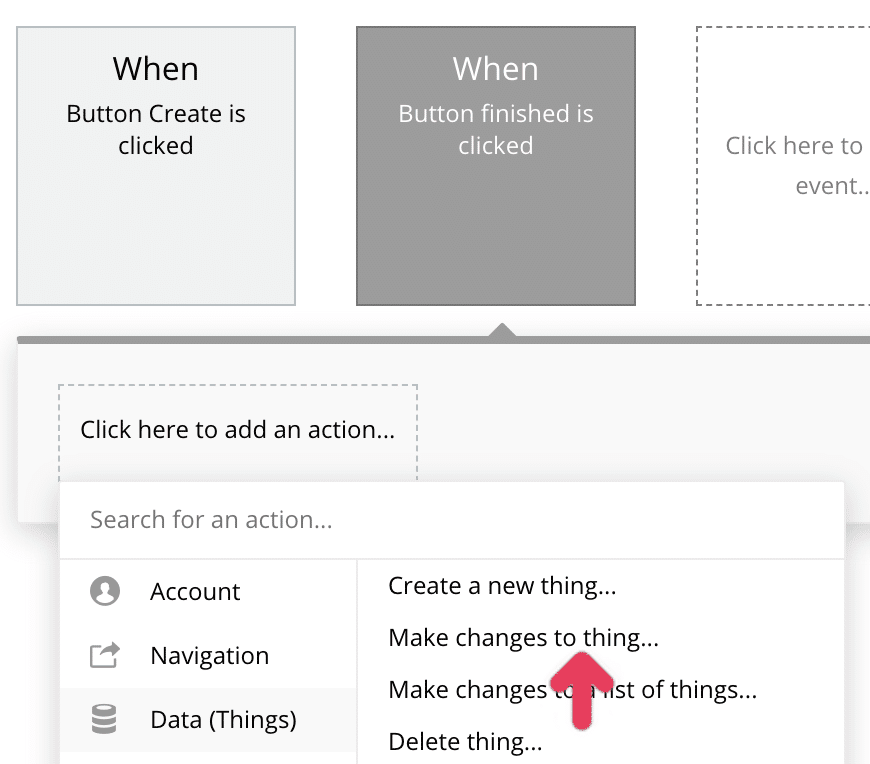Image resolution: width=870 pixels, height=764 pixels.
Task: Click the small triangle pointer under selected event
Action: pos(502,329)
